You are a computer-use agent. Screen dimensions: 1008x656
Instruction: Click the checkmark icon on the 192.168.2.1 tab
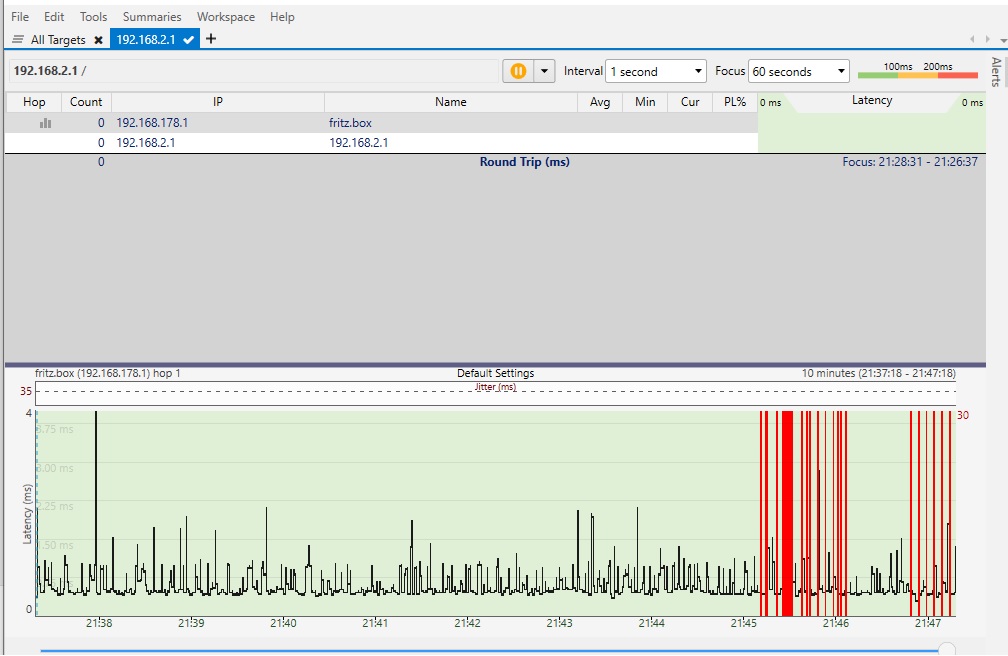tap(188, 40)
